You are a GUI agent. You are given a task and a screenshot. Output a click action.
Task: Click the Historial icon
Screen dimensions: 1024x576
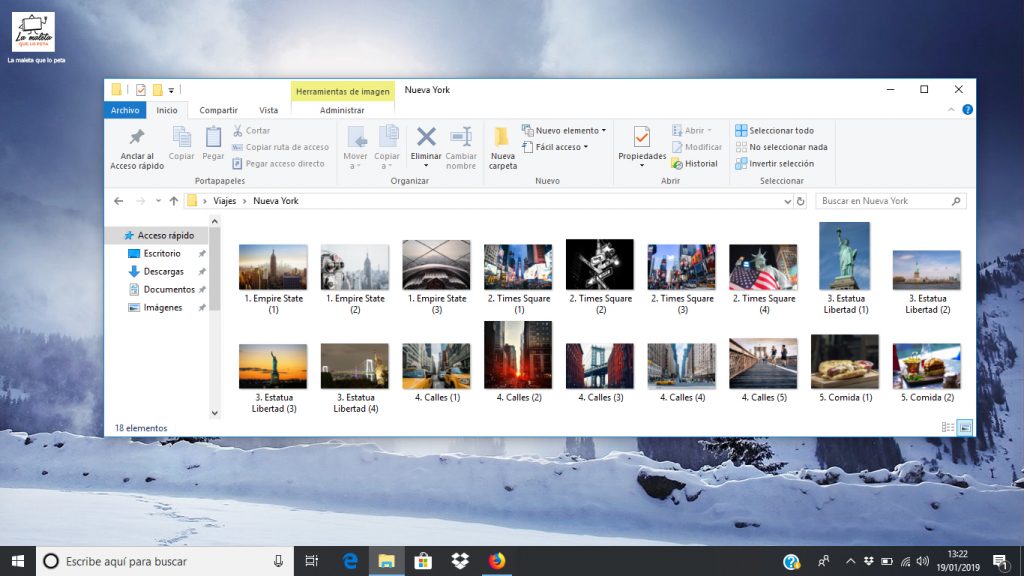[x=677, y=164]
